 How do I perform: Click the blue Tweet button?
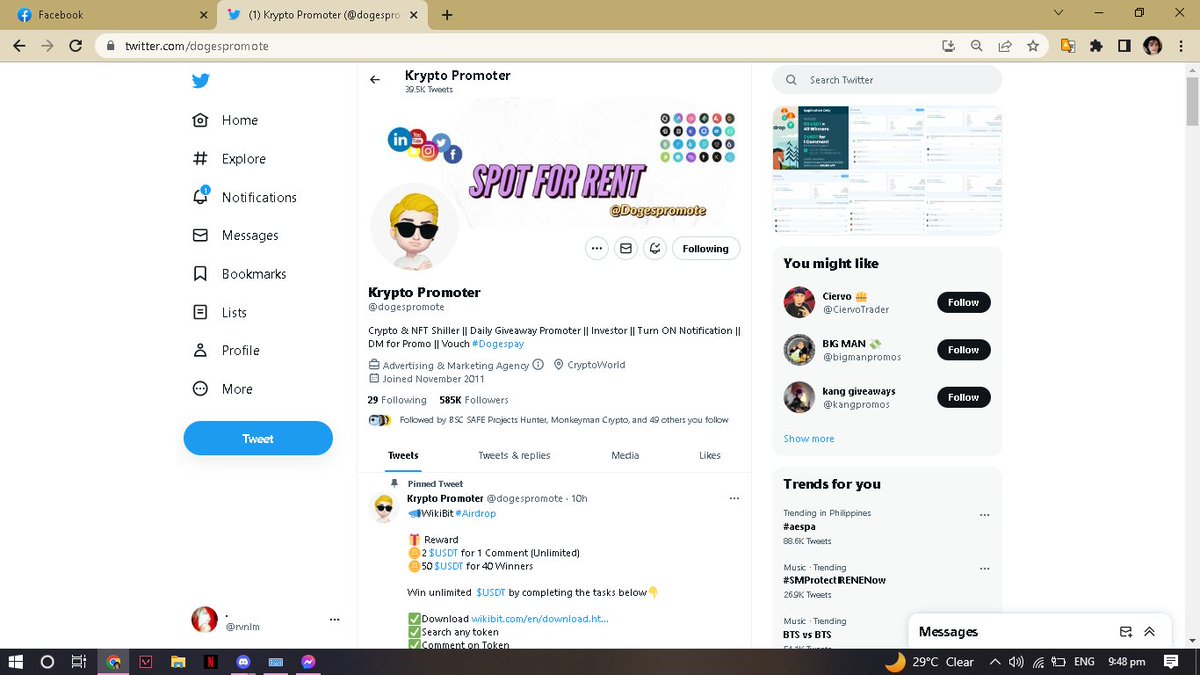(258, 438)
